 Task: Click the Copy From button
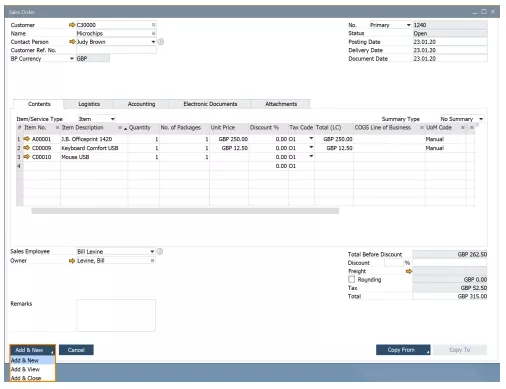coord(403,350)
